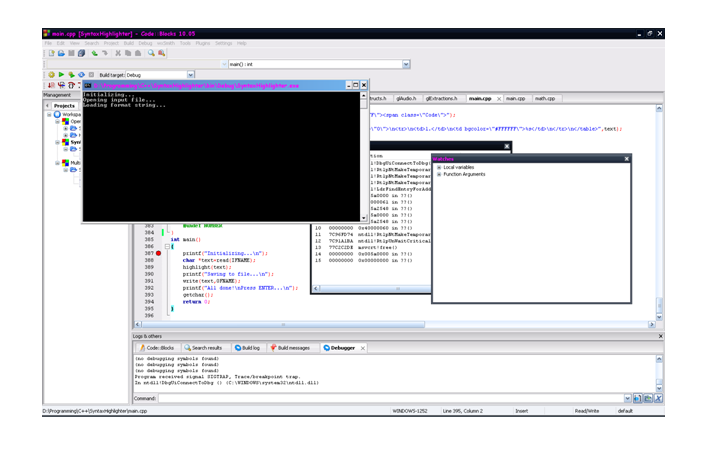The width and height of the screenshot is (720, 450).
Task: Open the File menu
Action: pos(48,43)
